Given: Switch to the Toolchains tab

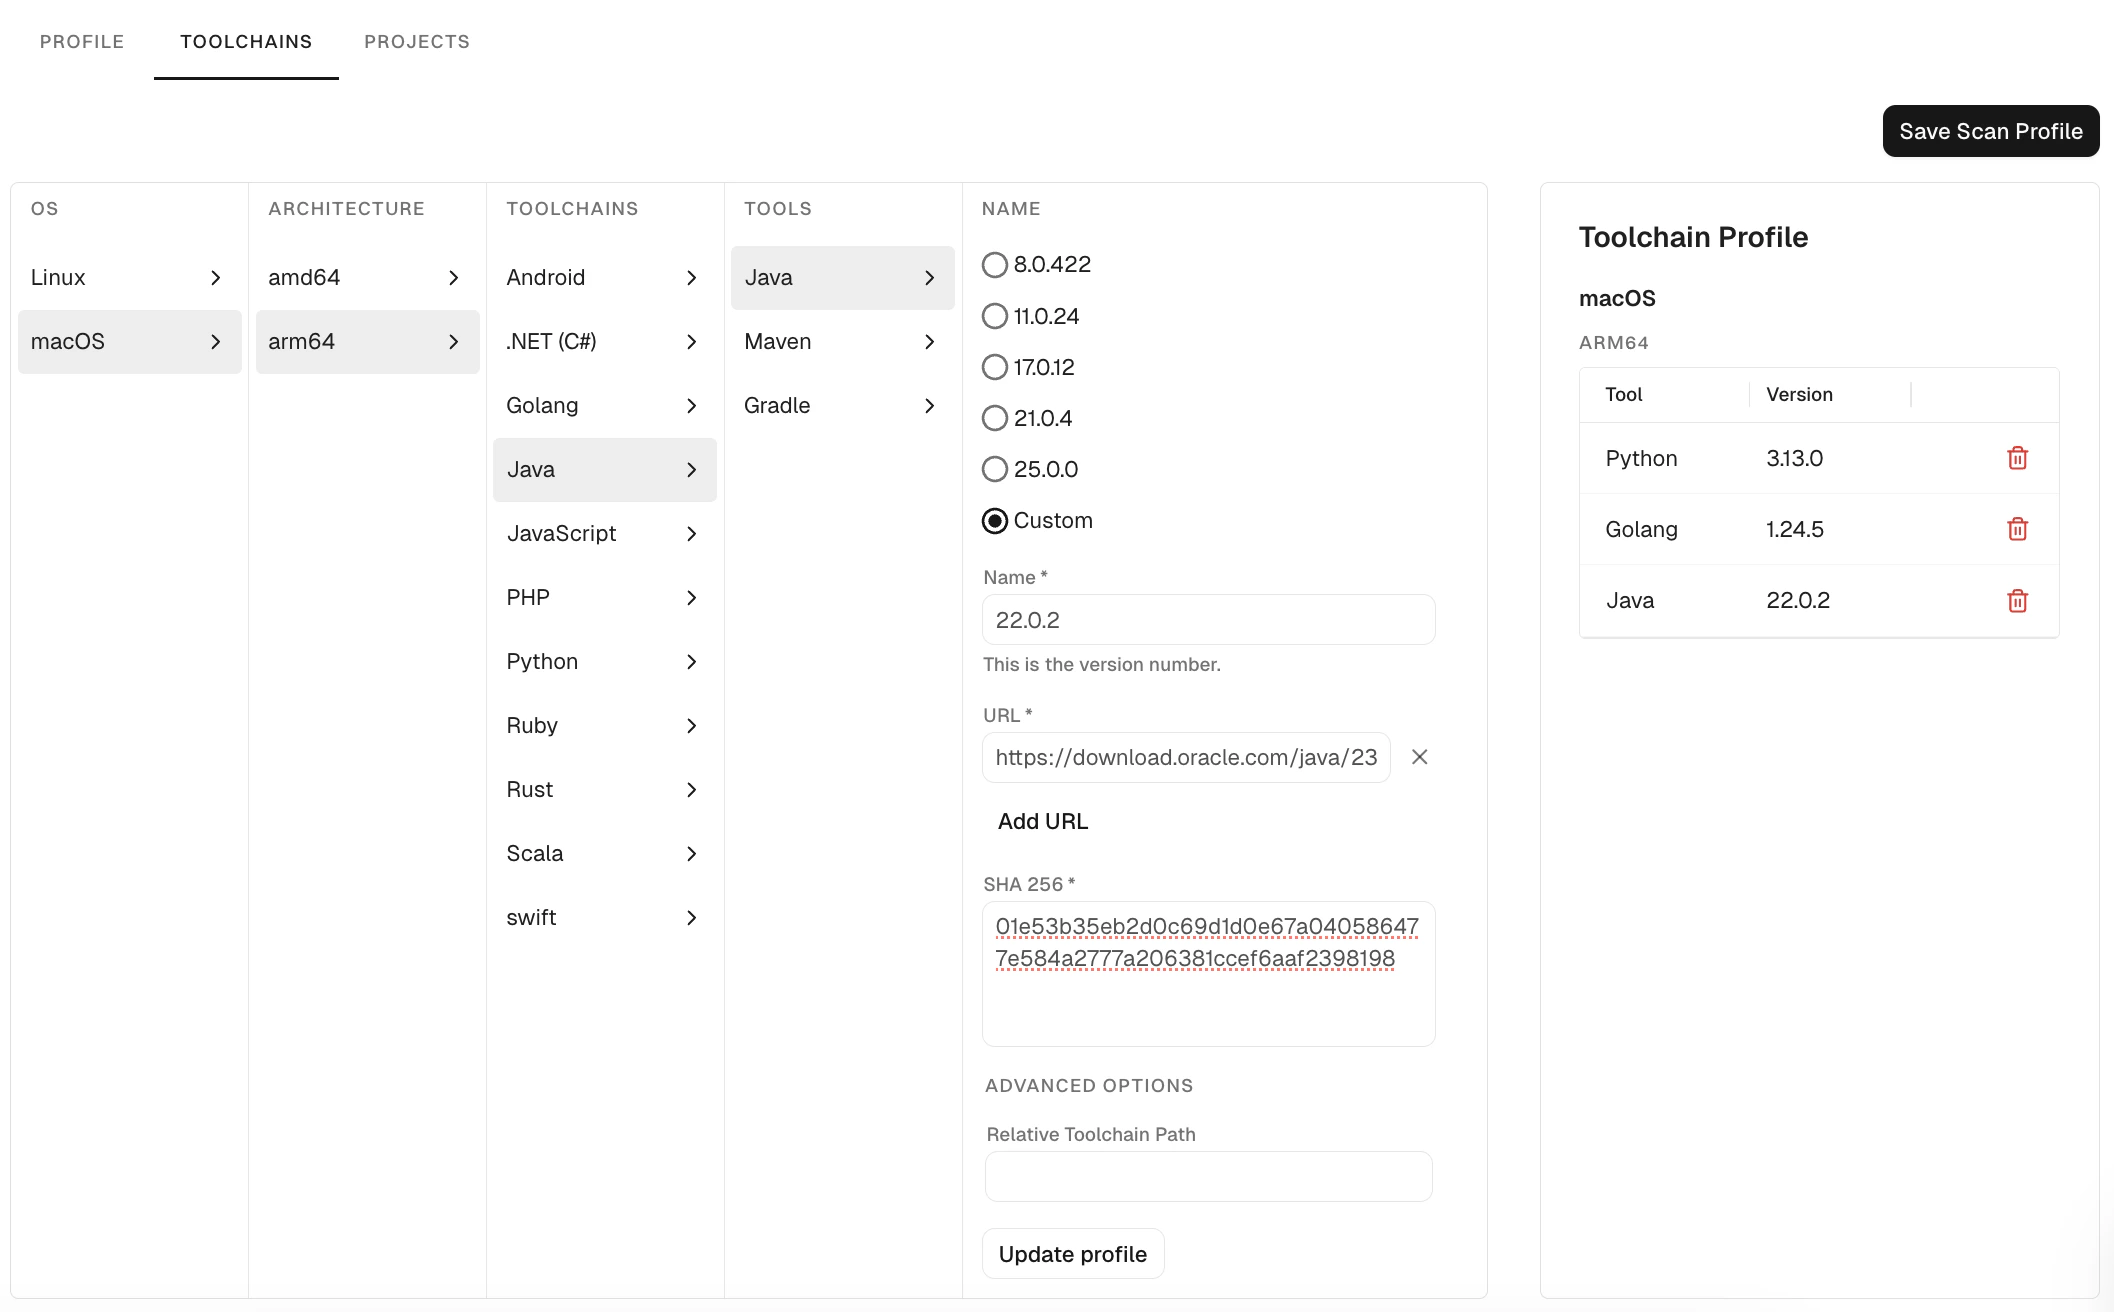Looking at the screenshot, I should coord(246,41).
